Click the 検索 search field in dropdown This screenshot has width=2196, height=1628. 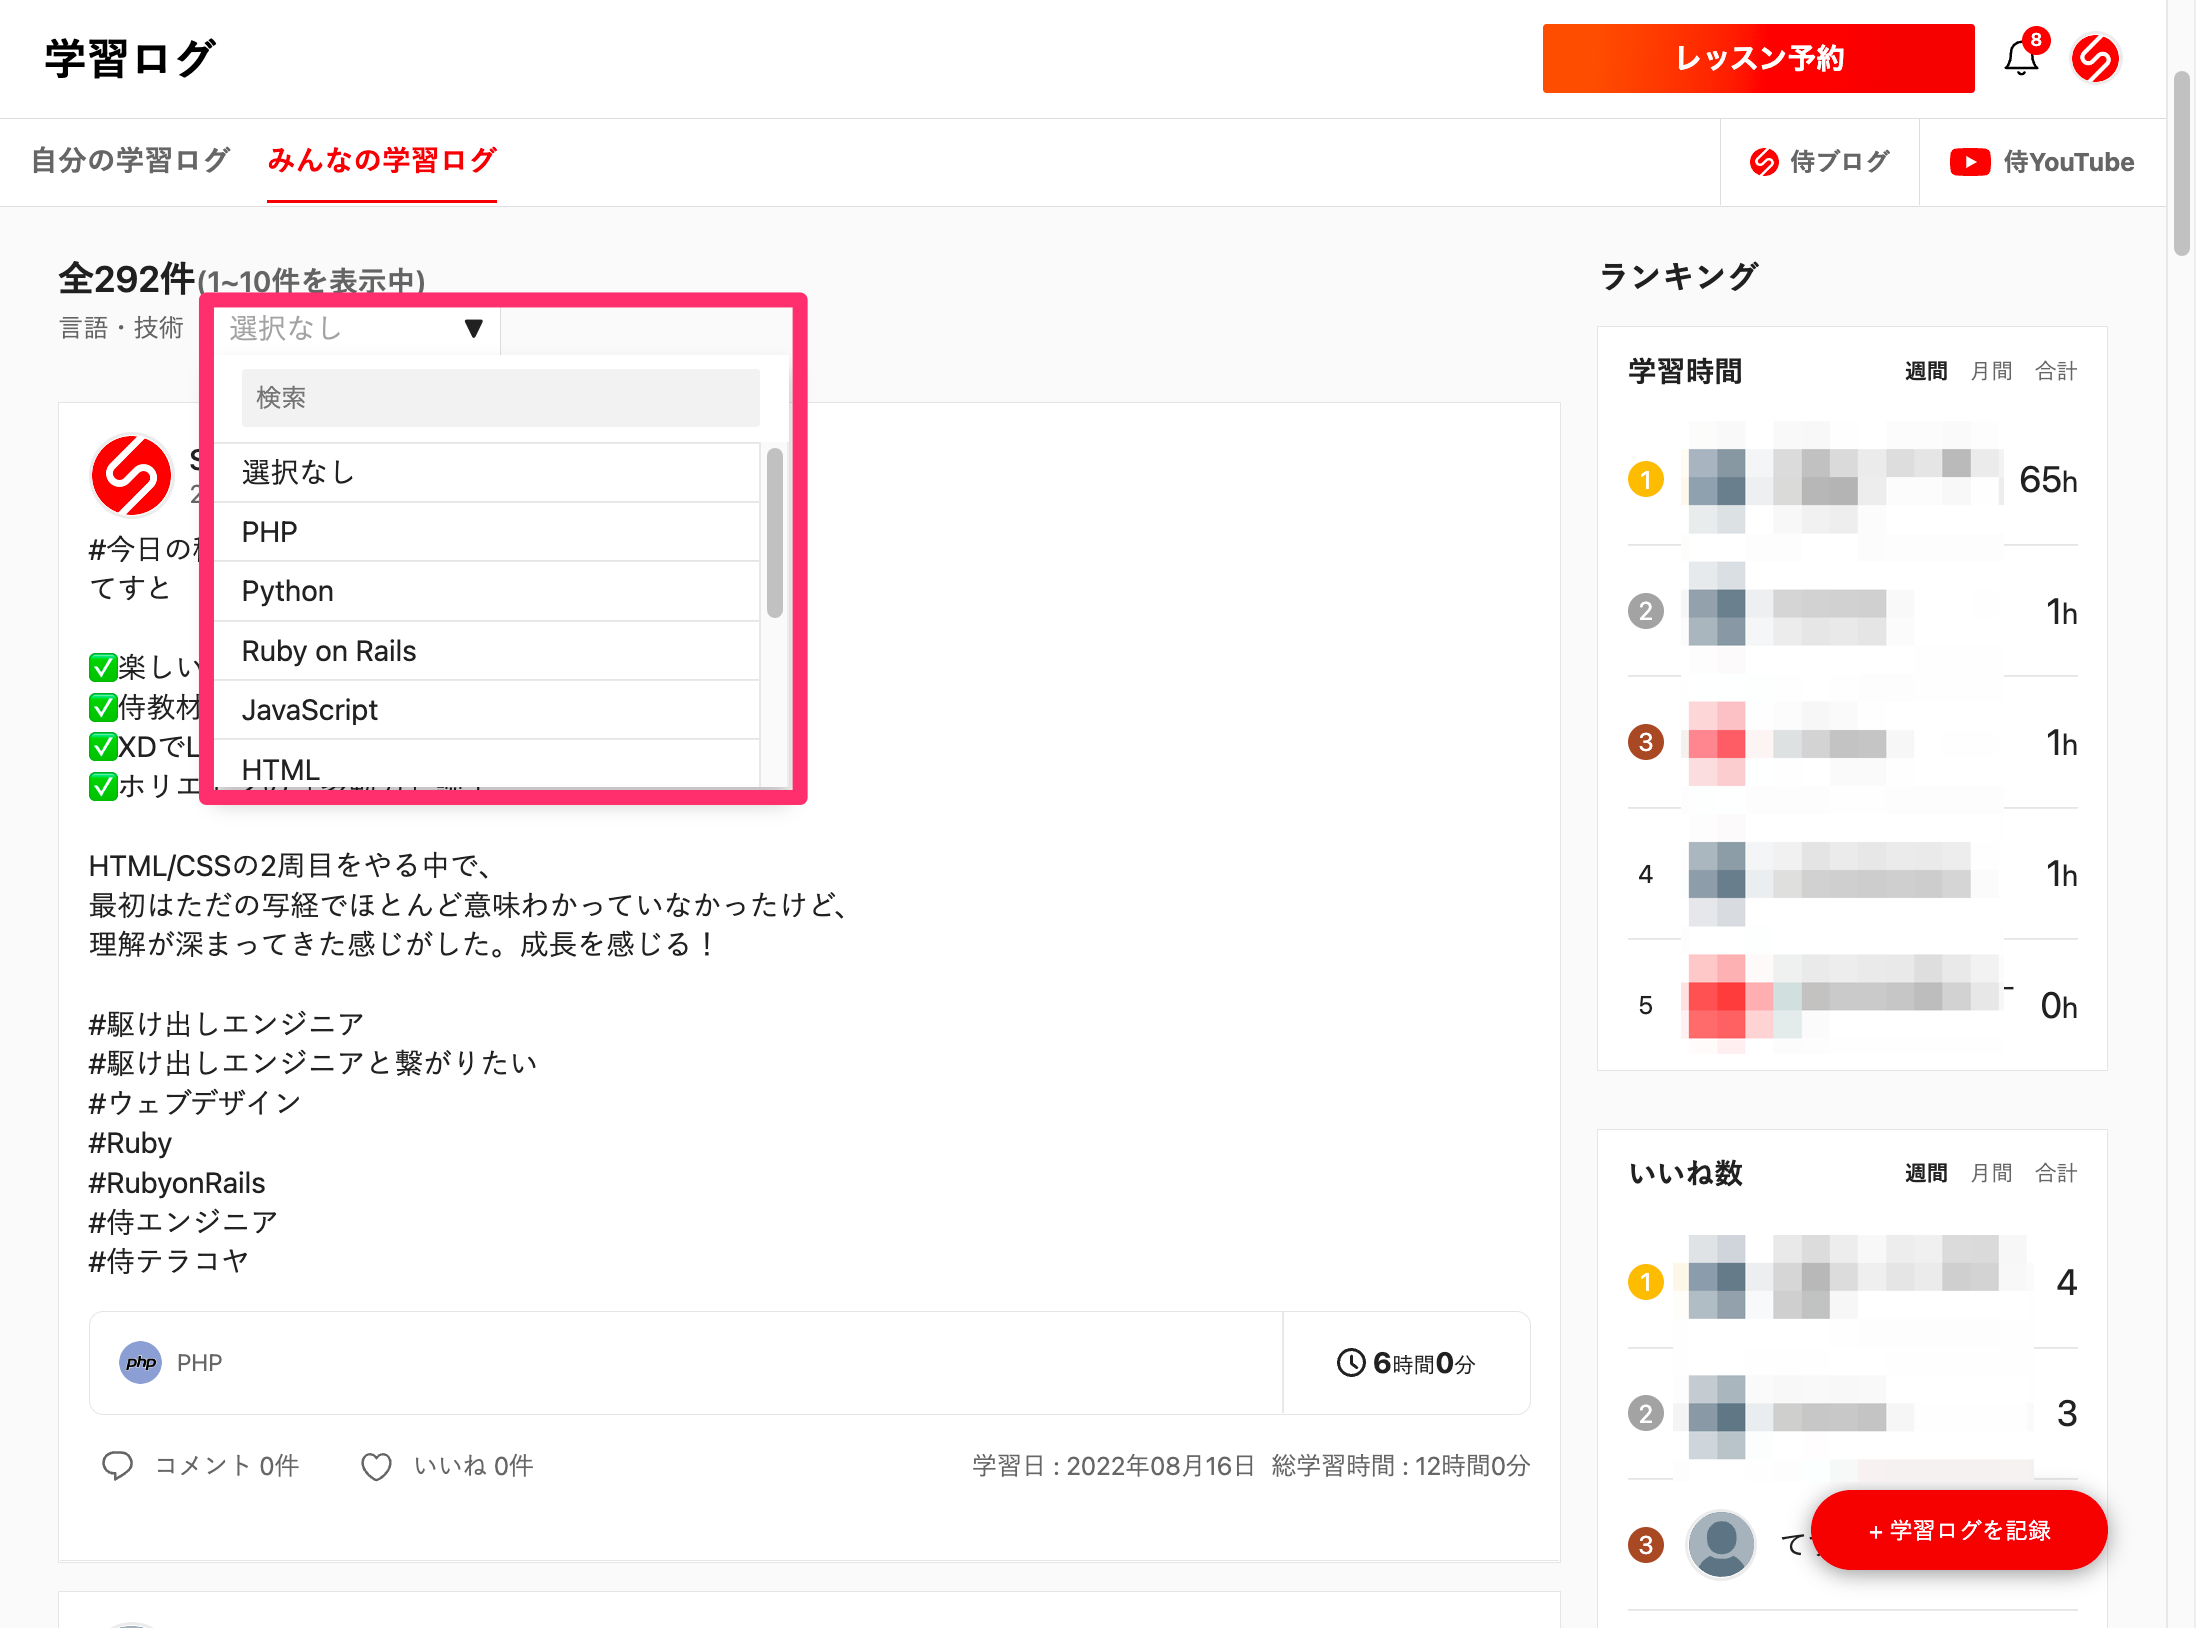(500, 398)
